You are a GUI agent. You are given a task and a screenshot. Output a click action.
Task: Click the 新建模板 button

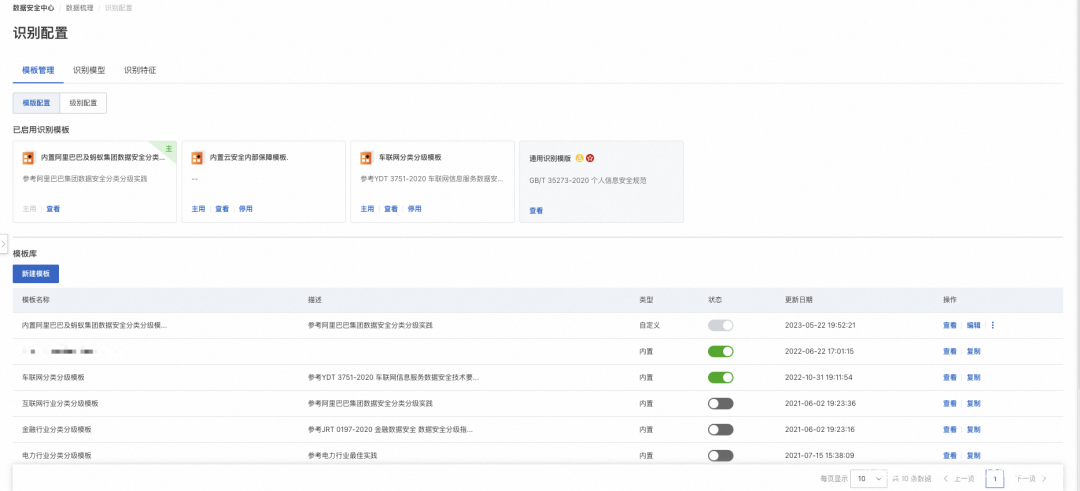point(36,274)
